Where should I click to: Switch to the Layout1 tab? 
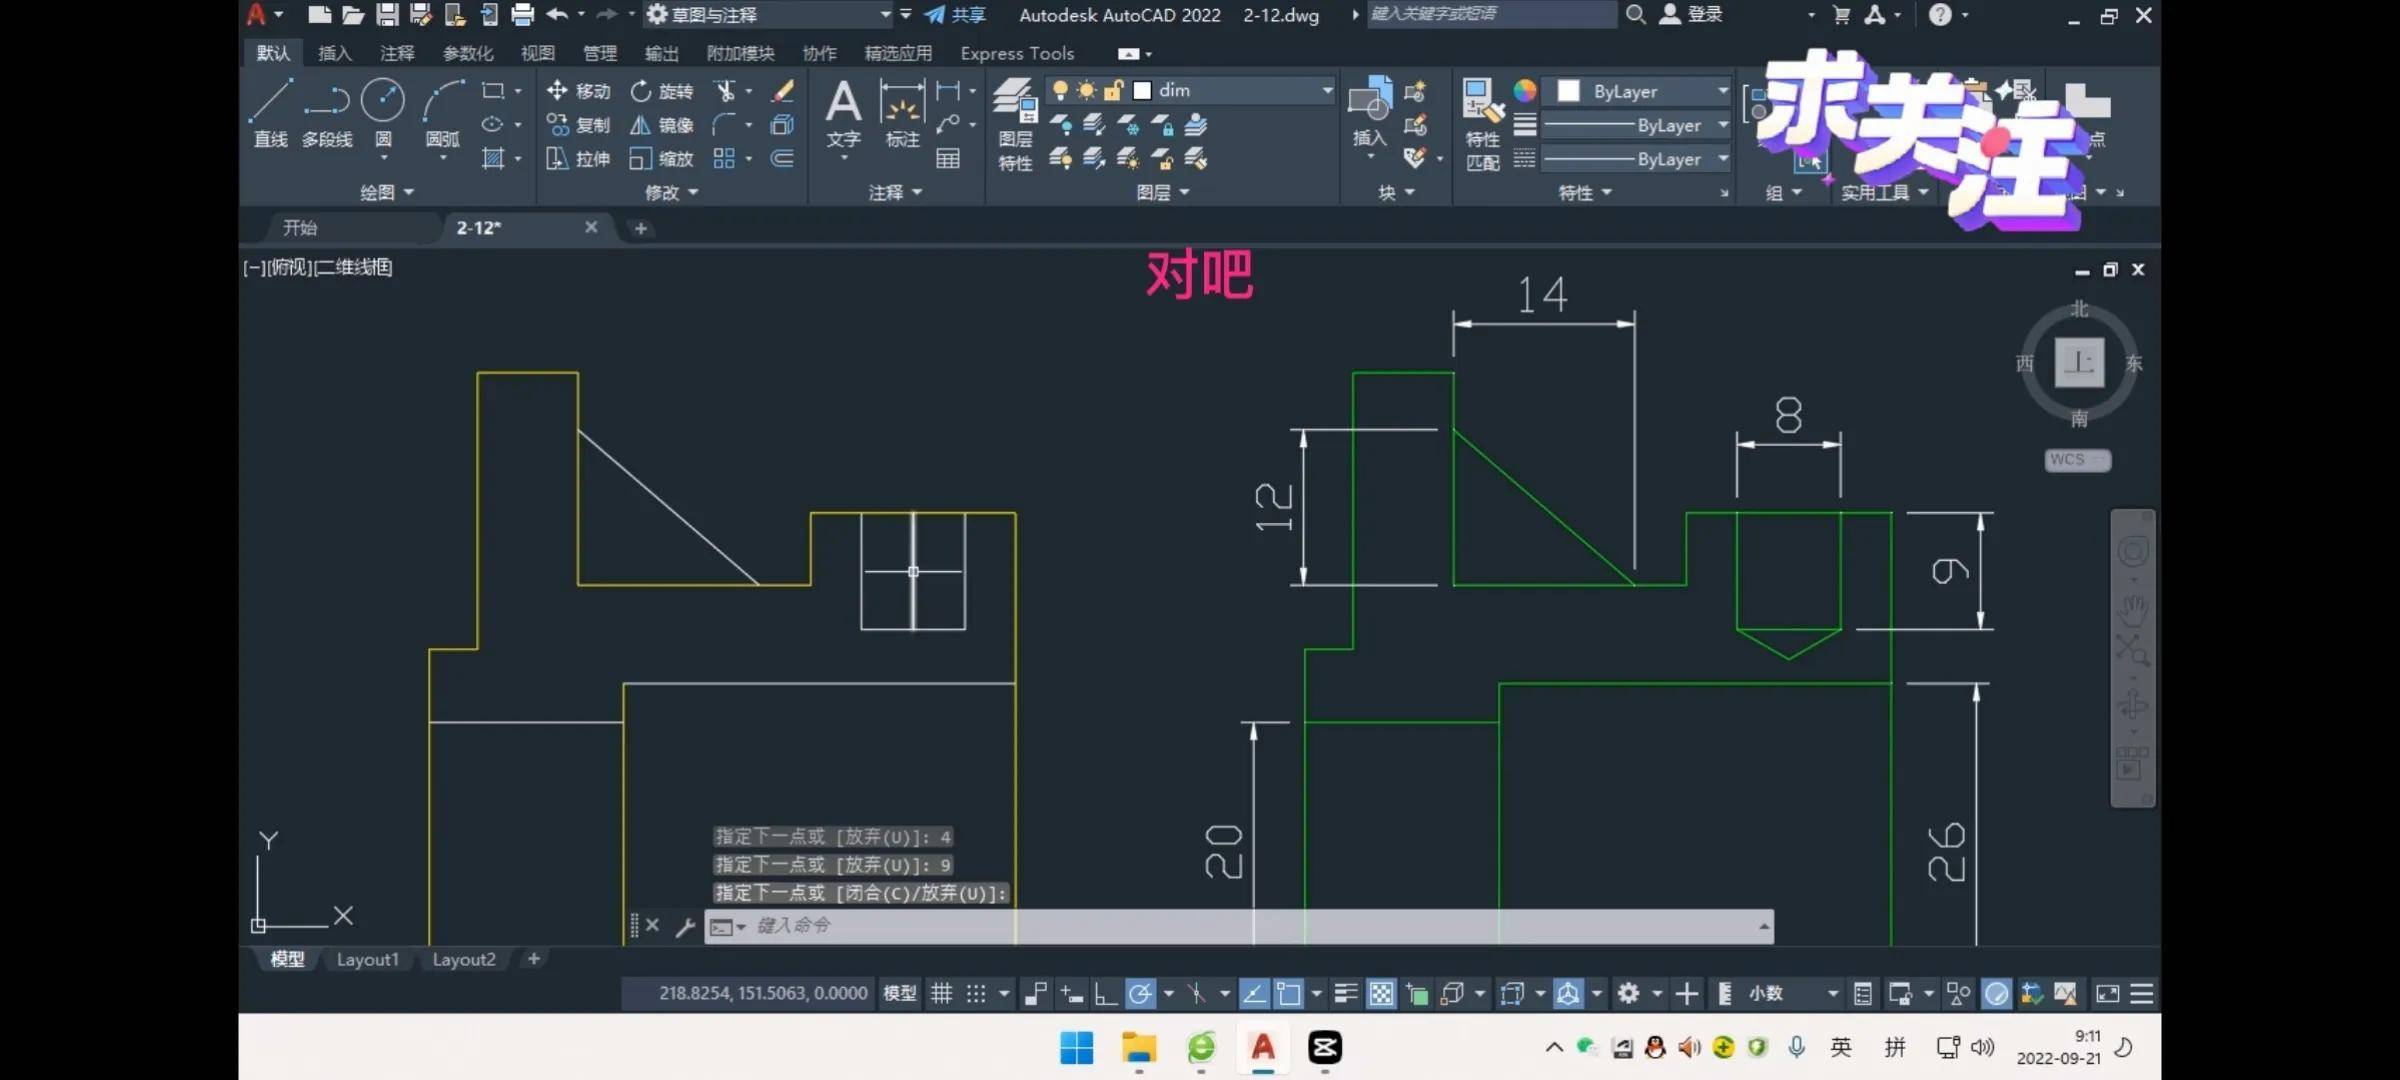pyautogui.click(x=367, y=959)
